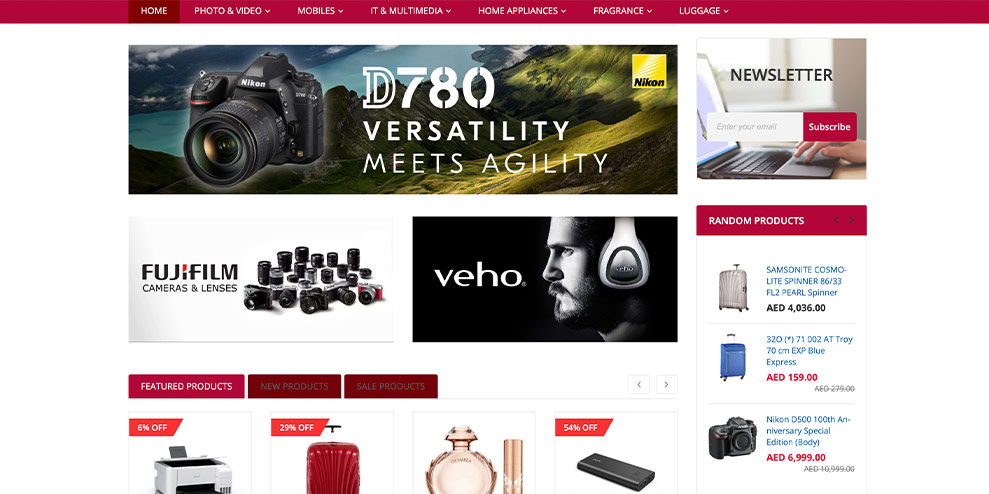Go to the Home menu item
This screenshot has width=989, height=494.
click(x=154, y=11)
